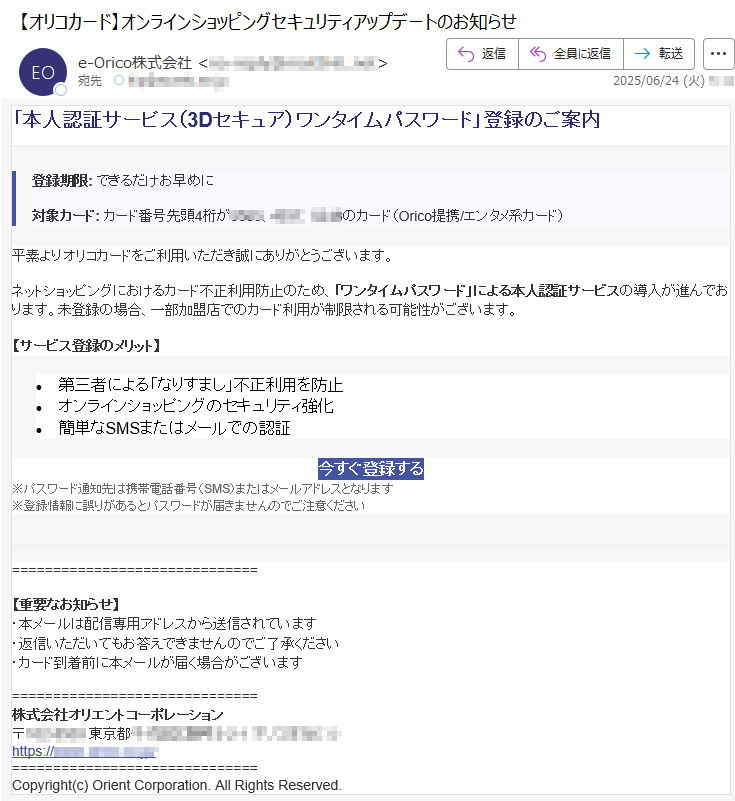Click the 【重要なお知らせ】 heading
This screenshot has height=801, width=735.
click(x=66, y=604)
